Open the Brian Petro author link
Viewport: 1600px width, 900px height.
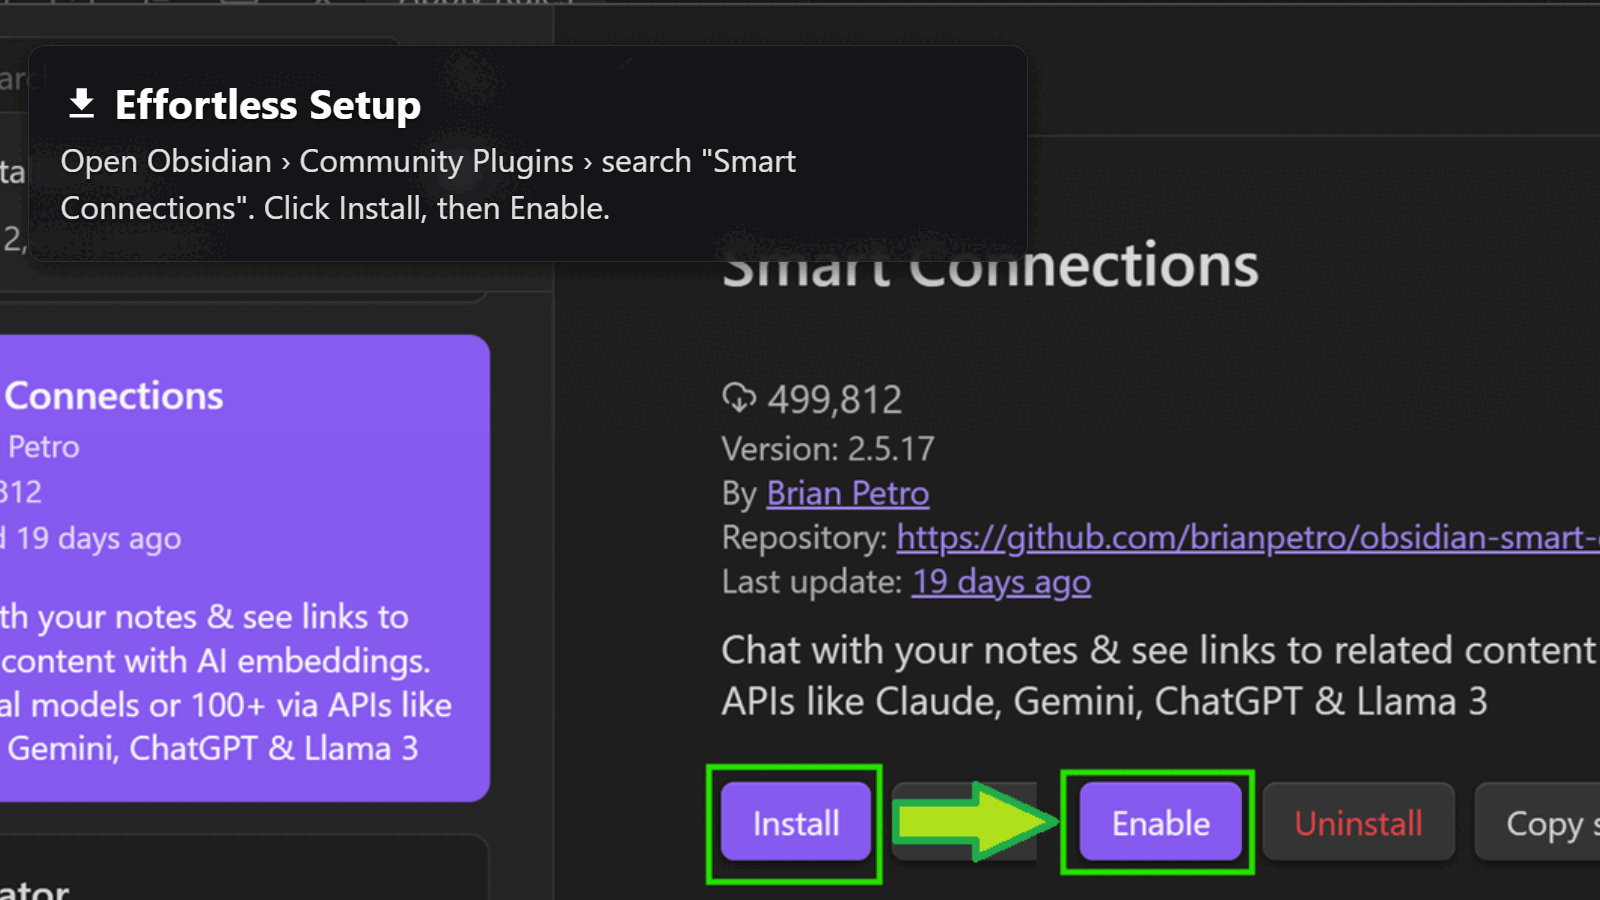pos(847,493)
